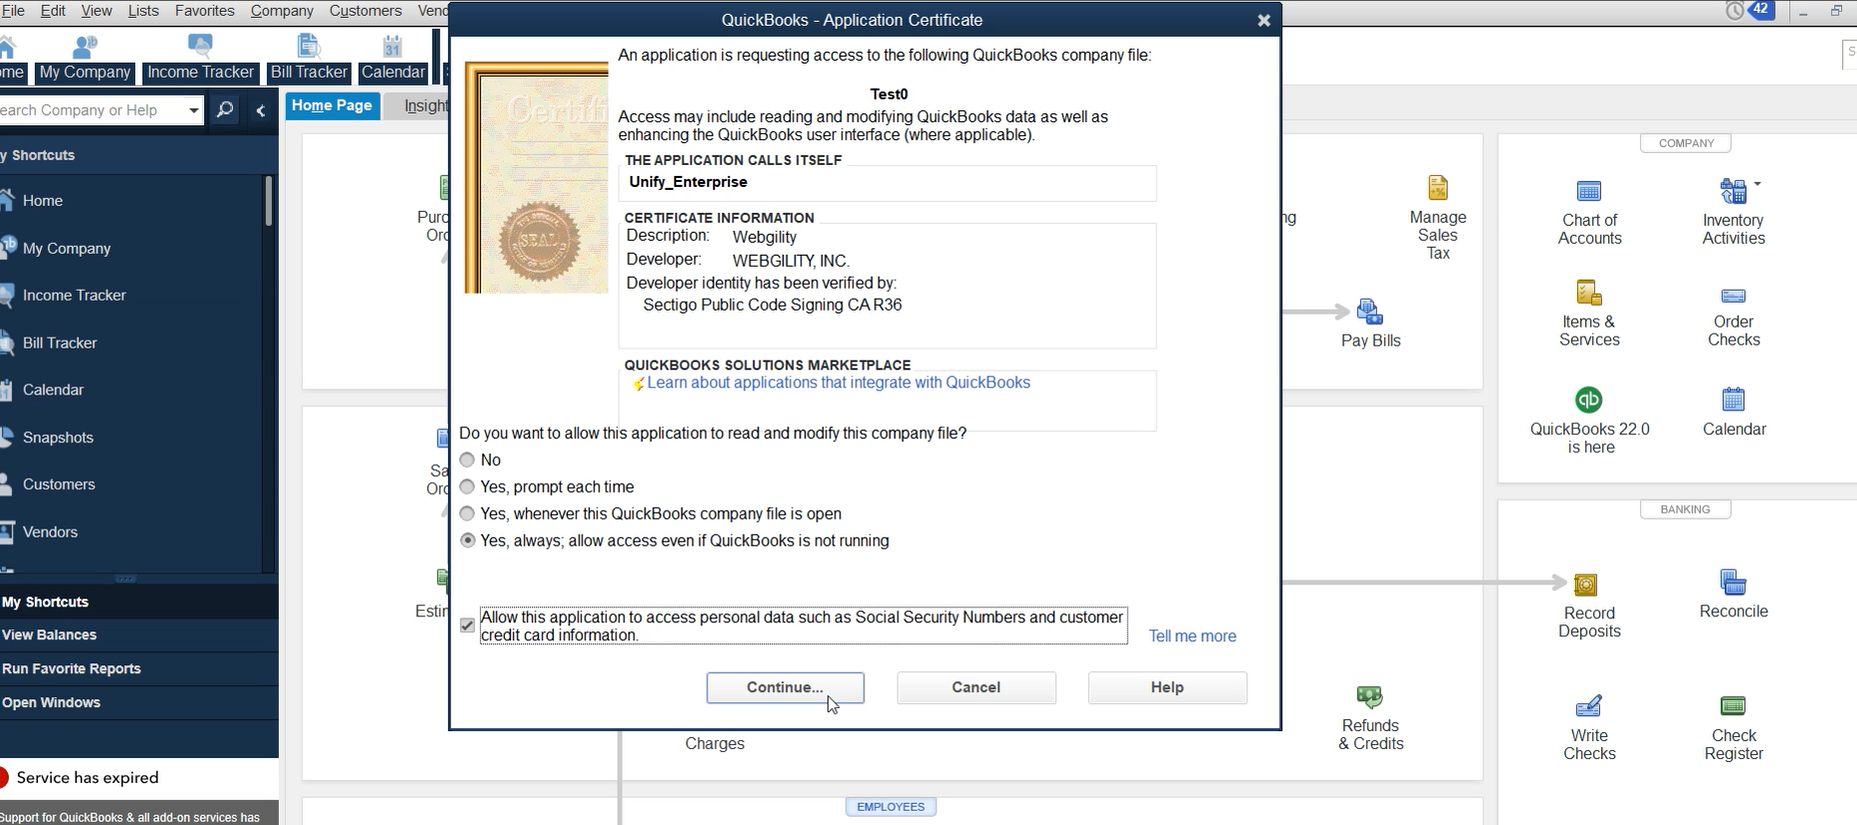Open the Favorites menu
Viewport: 1857px width, 825px height.
[204, 11]
